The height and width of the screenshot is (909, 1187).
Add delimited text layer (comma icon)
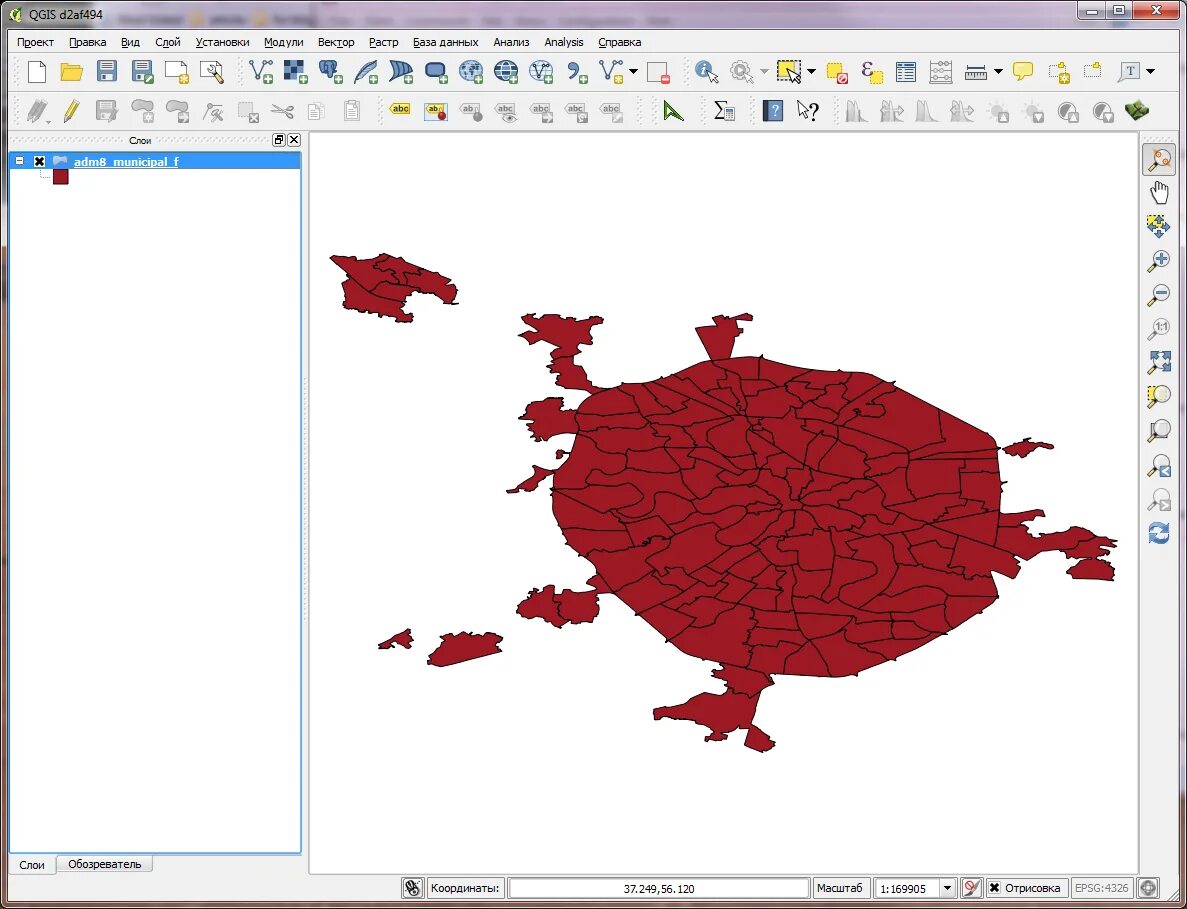pos(577,72)
